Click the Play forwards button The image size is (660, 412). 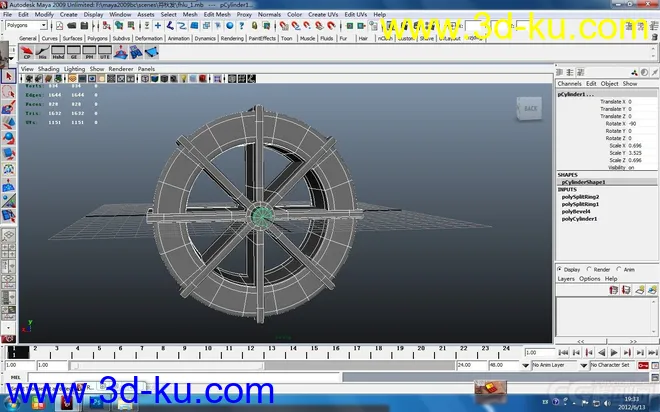[615, 353]
